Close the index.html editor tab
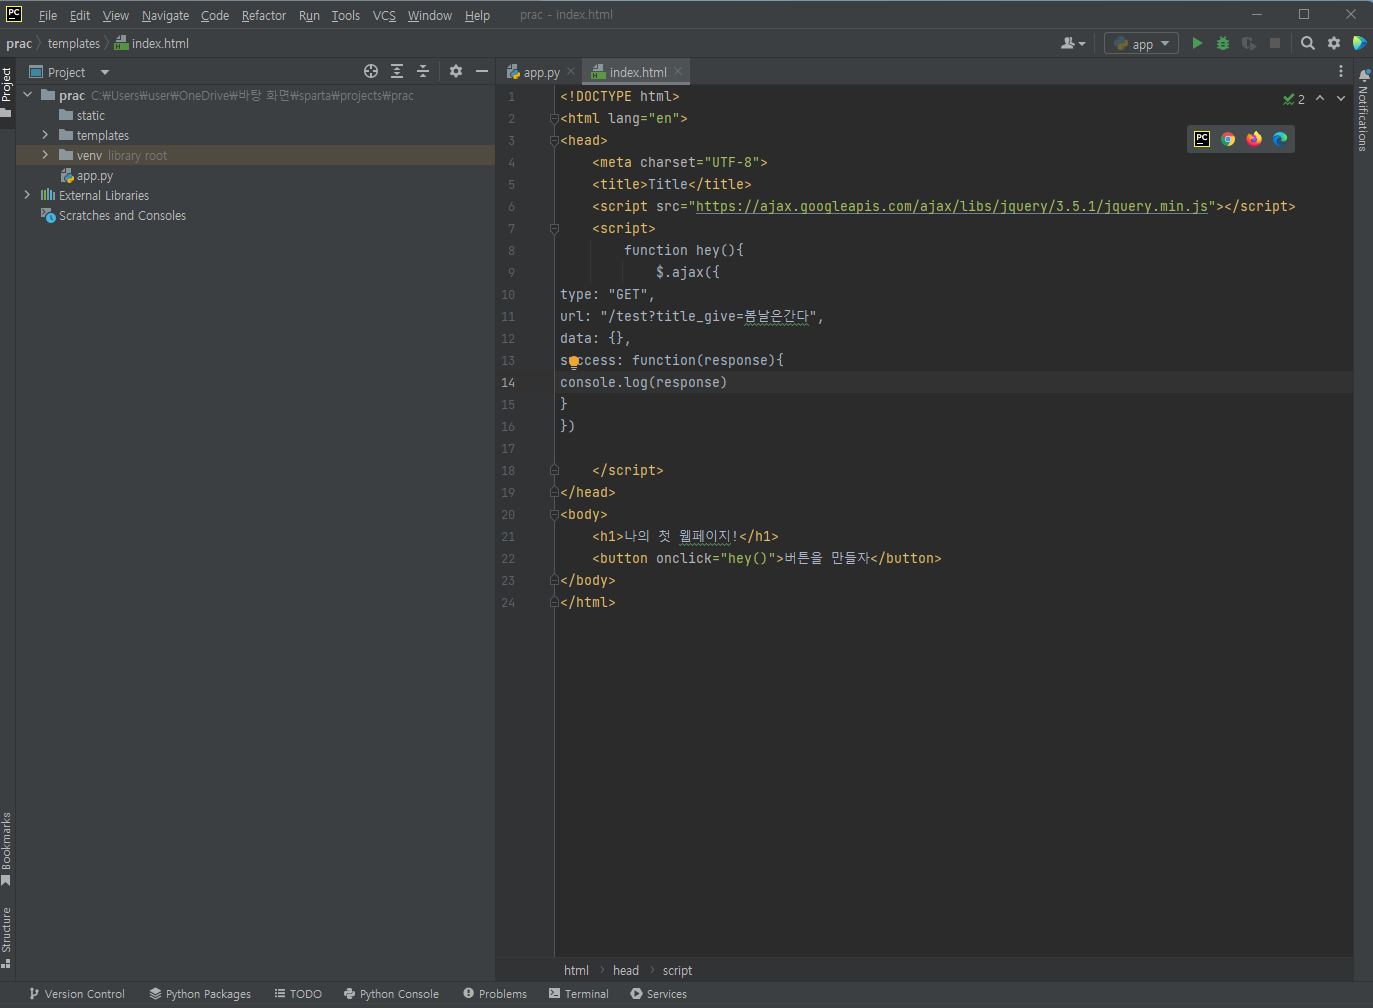Image resolution: width=1373 pixels, height=1008 pixels. pyautogui.click(x=678, y=71)
